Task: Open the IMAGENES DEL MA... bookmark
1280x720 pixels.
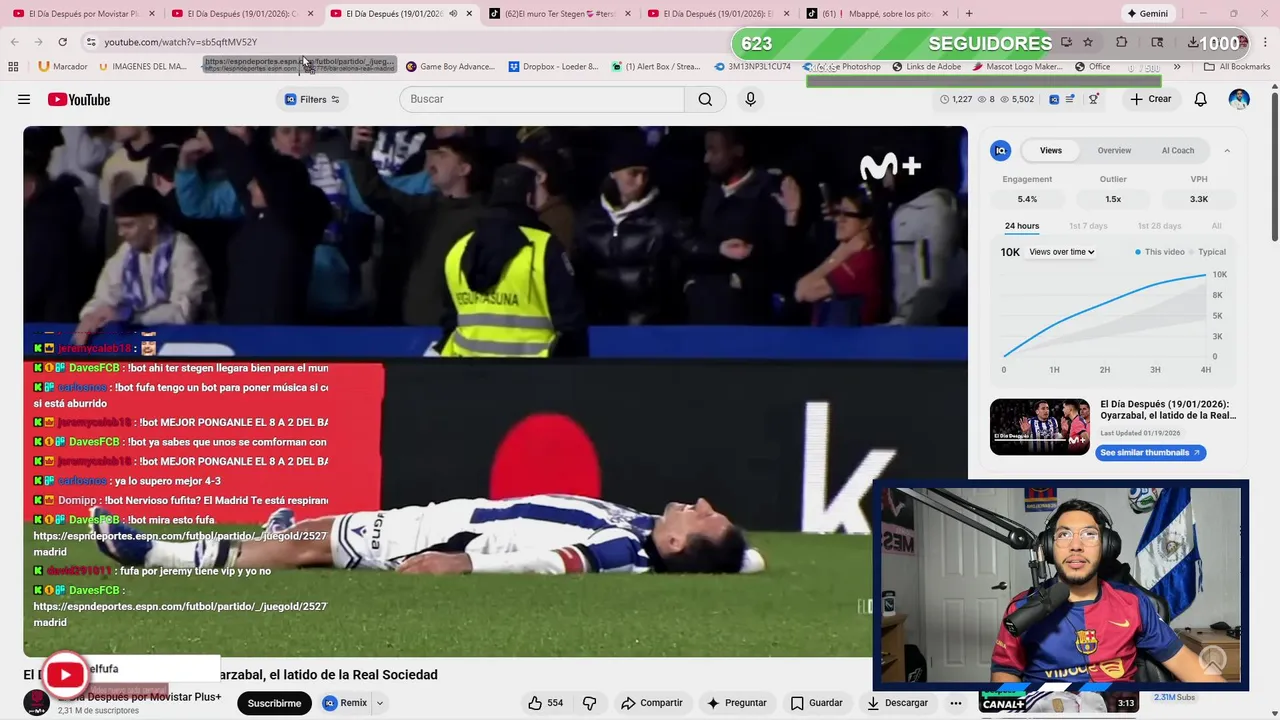Action: click(143, 67)
